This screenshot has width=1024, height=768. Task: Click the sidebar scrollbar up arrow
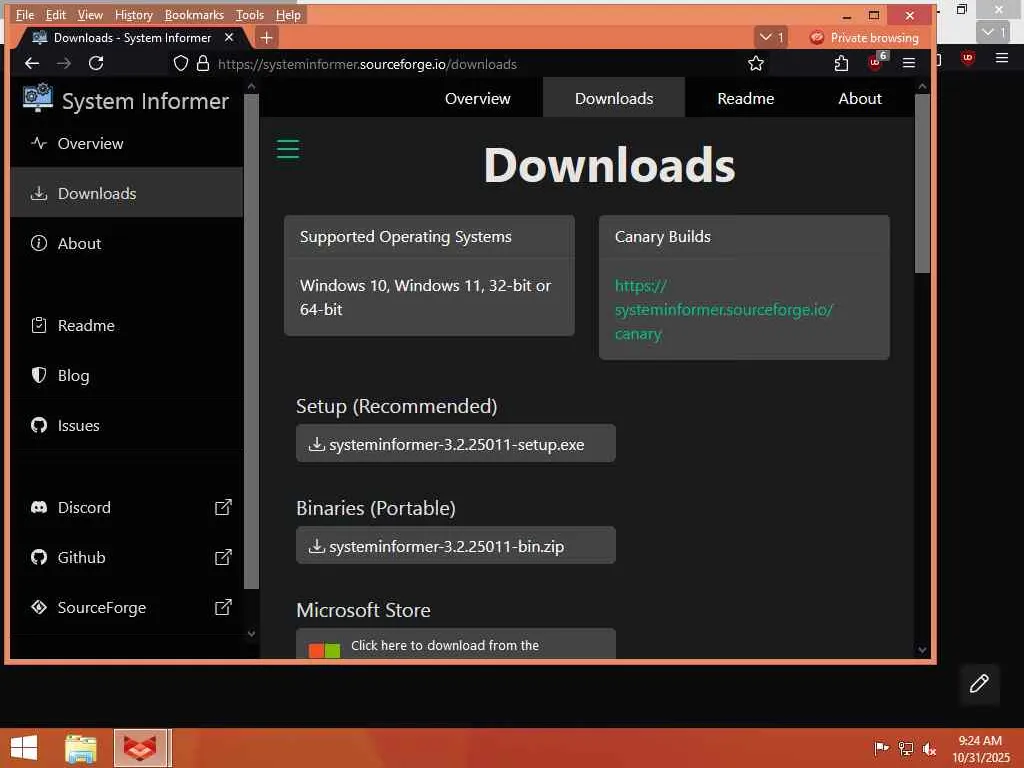251,86
